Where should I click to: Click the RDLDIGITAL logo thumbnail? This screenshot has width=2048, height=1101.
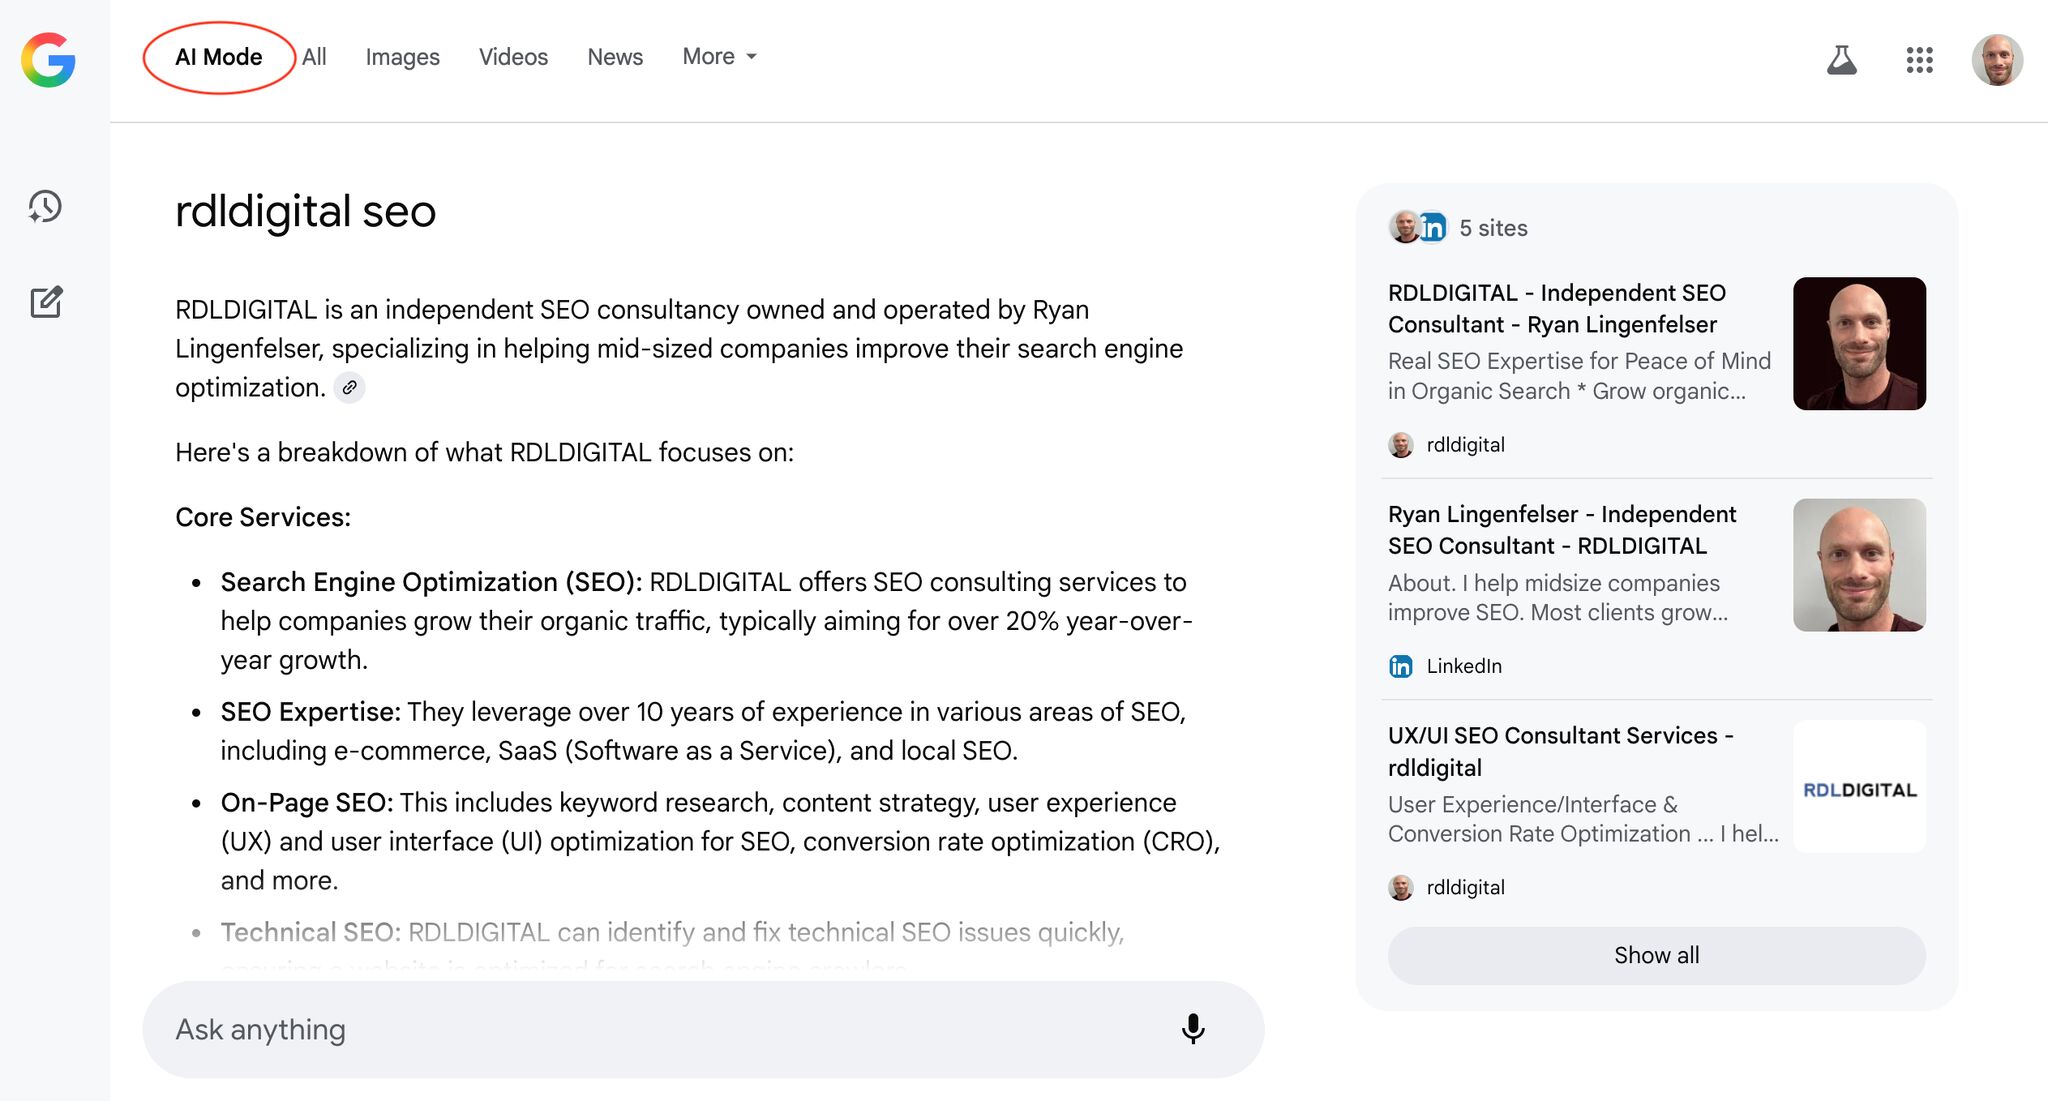[1859, 787]
